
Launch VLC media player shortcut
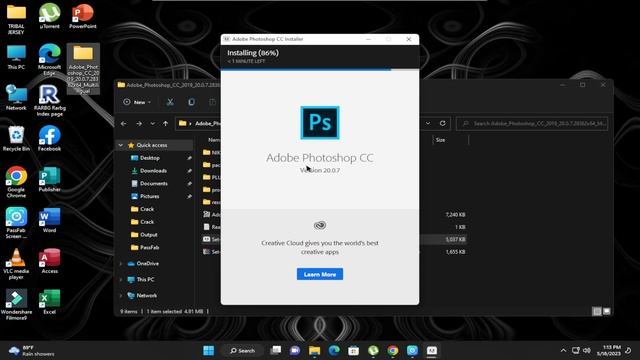(16, 264)
